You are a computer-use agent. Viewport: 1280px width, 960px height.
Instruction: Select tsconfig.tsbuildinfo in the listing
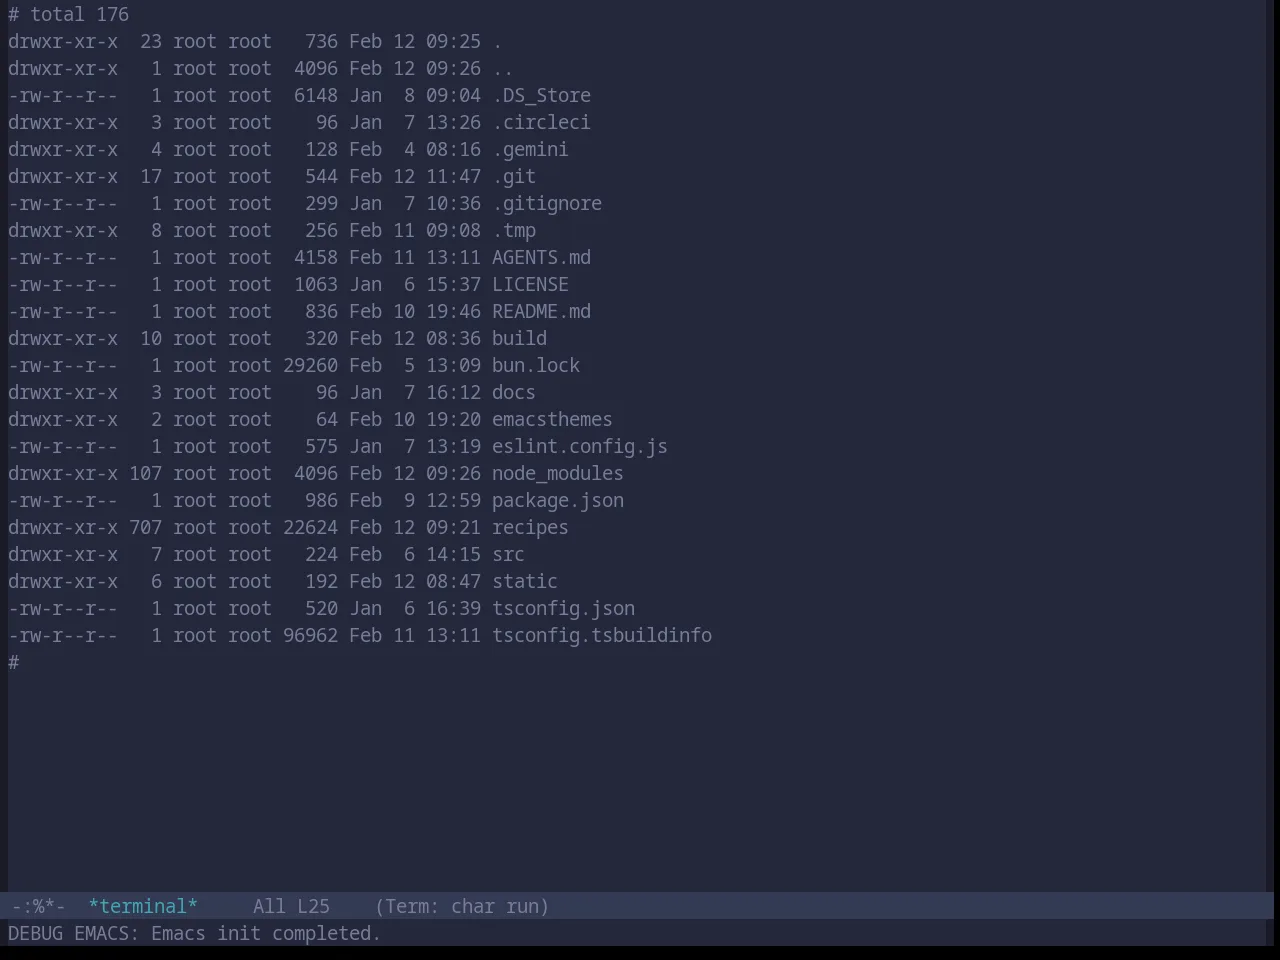602,635
